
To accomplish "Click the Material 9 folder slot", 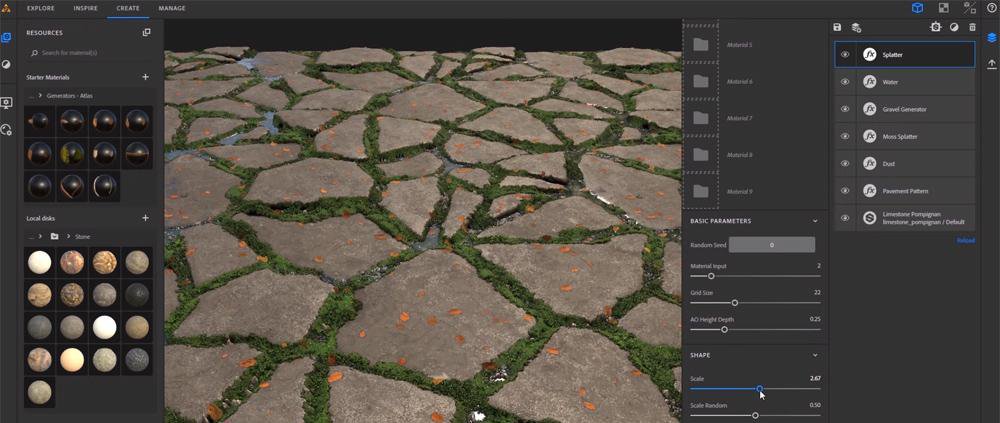I will [700, 191].
